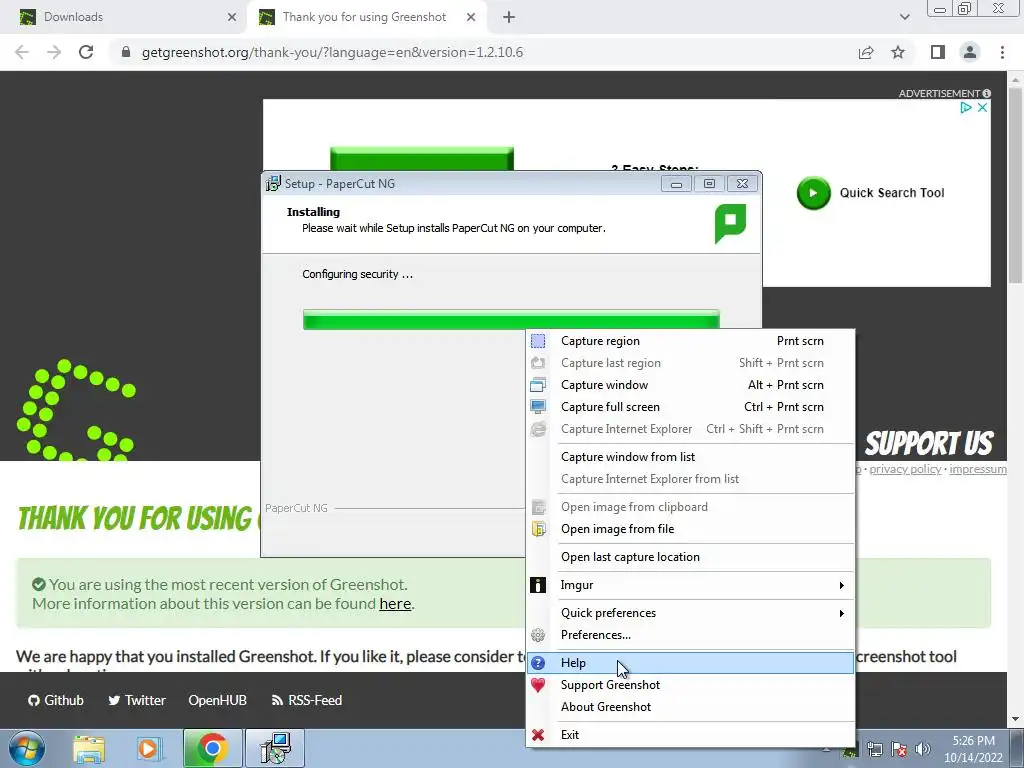Click the Capture last region icon
Screen dimensions: 1024x768
537,363
